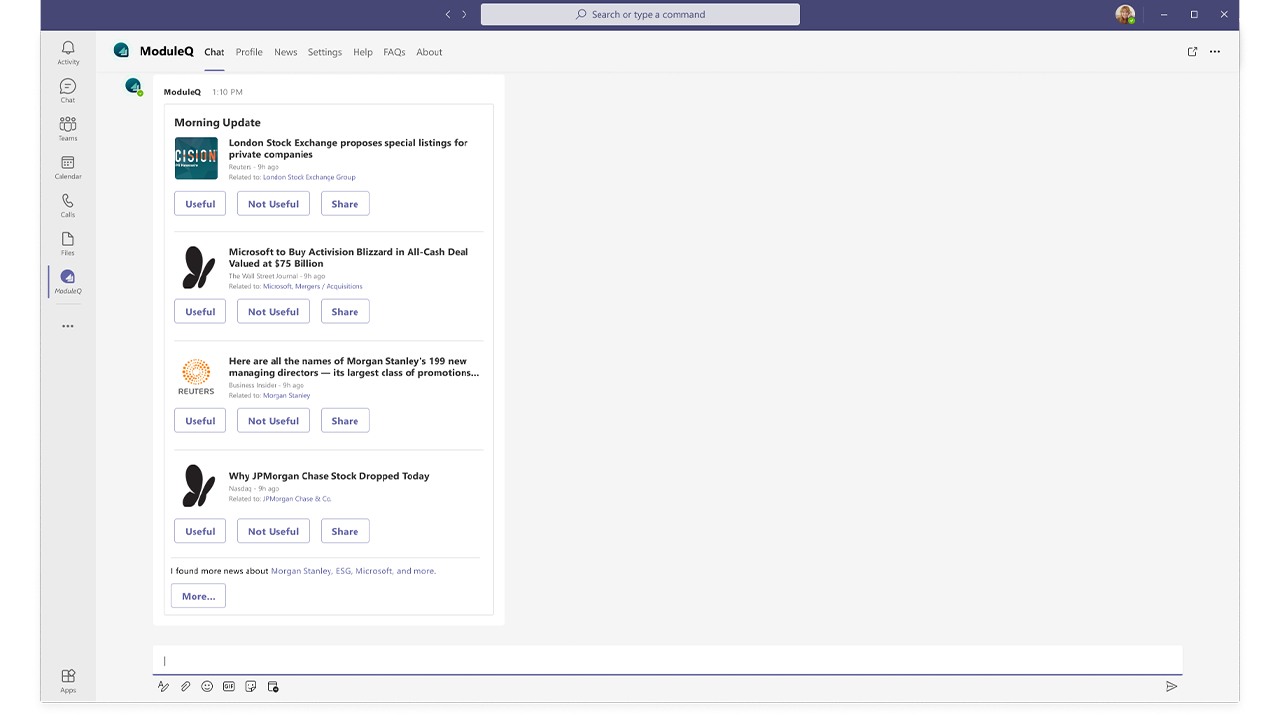Mark JPMorgan Chase story Not Useful
Screen dimensions: 1280x720
point(273,531)
